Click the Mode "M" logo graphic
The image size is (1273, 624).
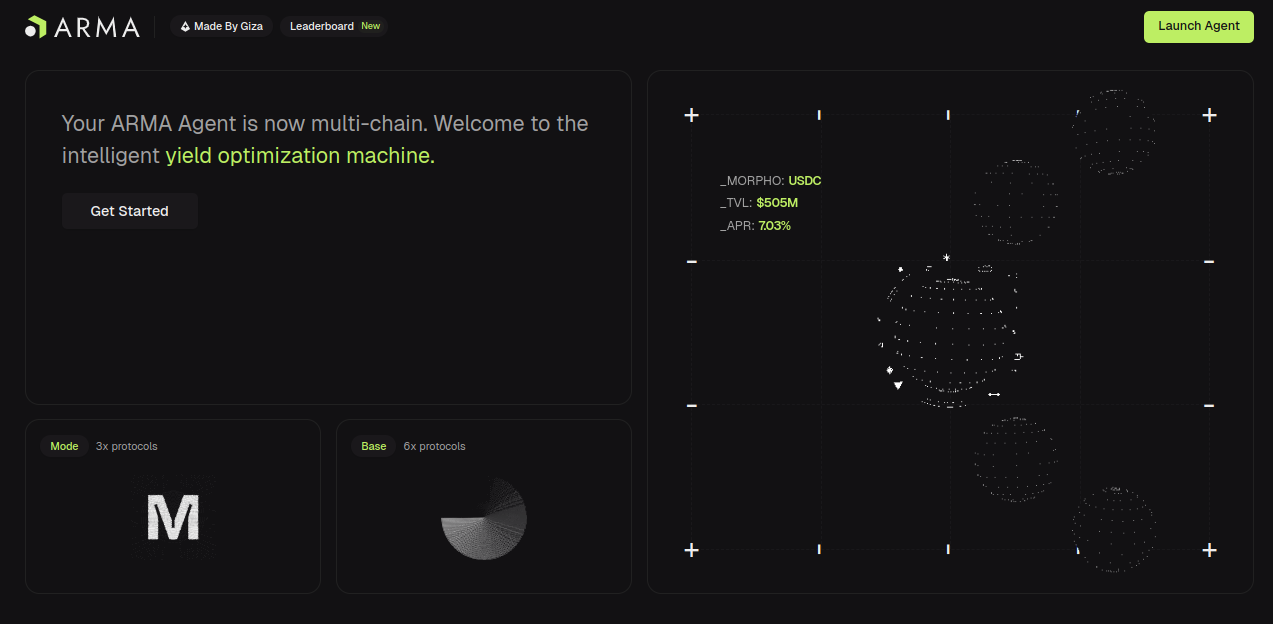coord(173,517)
